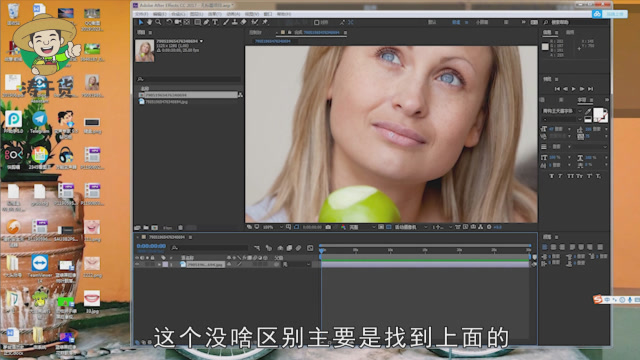Viewport: 640px width, 360px height.
Task: Select the Zoom magnifier tool
Action: tap(158, 22)
